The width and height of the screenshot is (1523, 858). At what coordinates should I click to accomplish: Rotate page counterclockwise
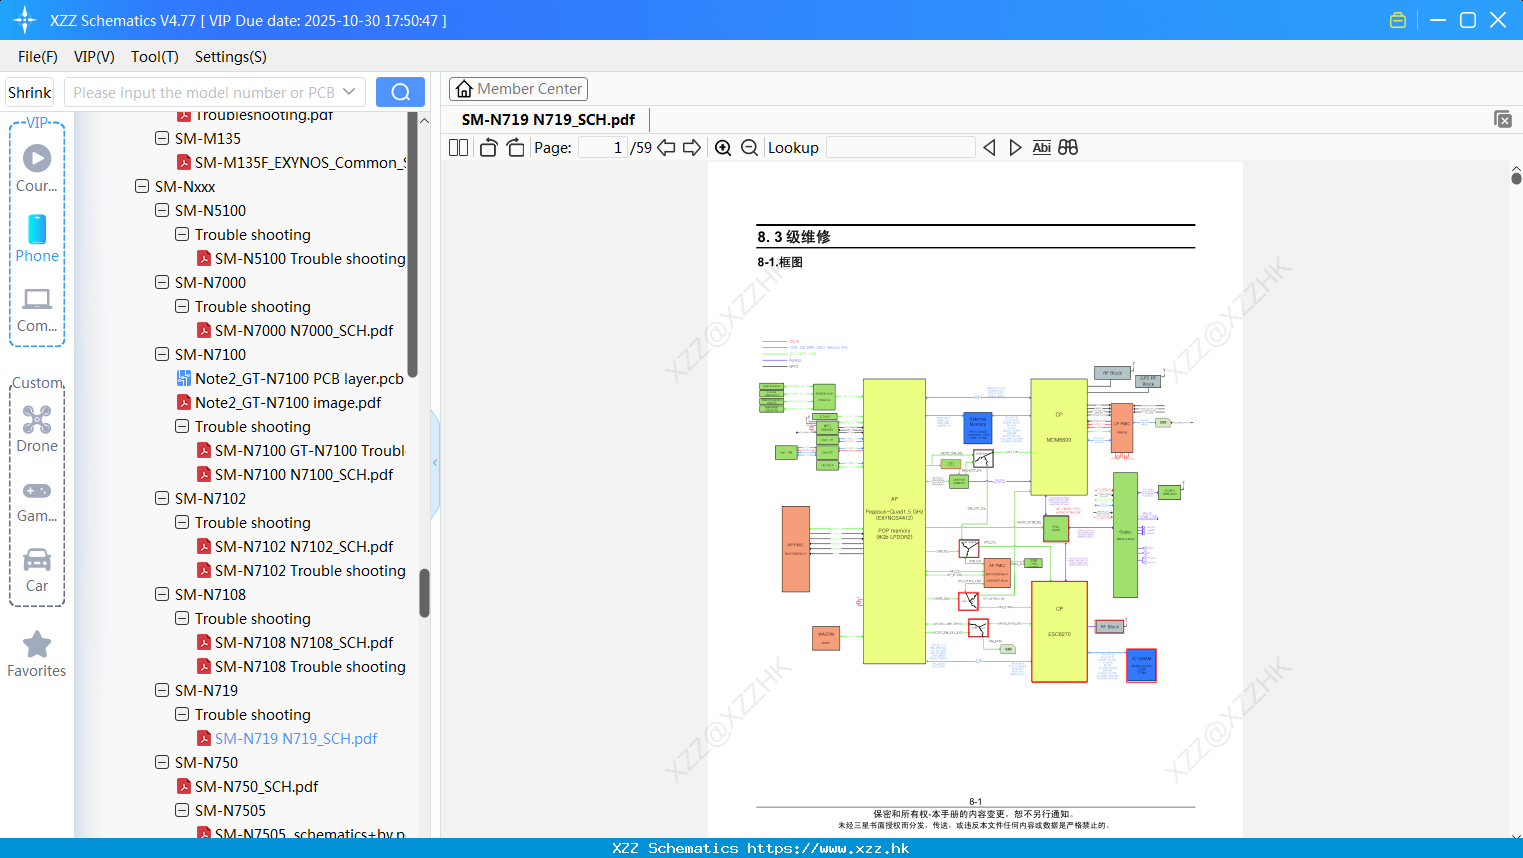[488, 148]
